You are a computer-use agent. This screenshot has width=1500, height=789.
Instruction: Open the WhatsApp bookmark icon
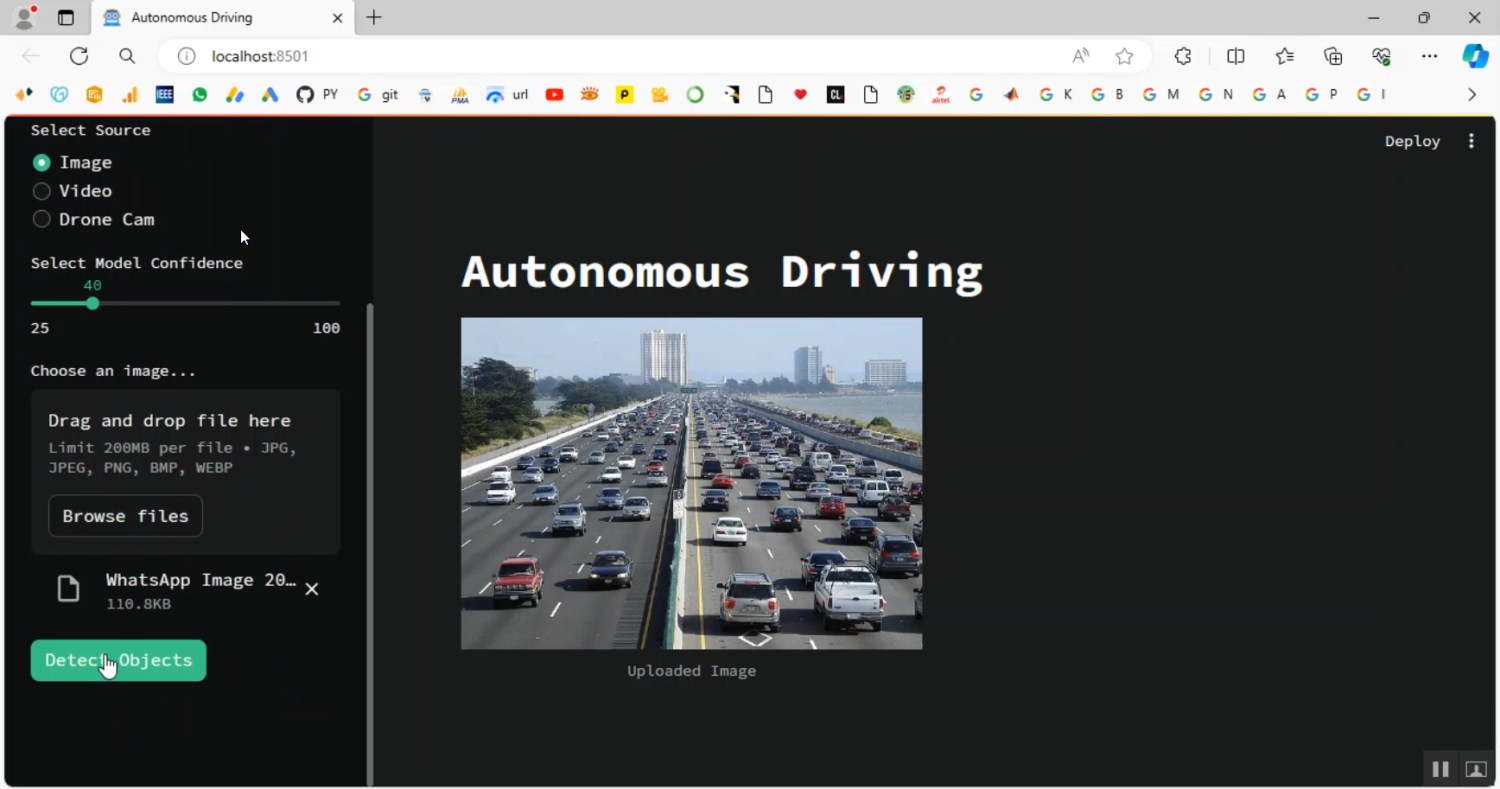click(200, 94)
